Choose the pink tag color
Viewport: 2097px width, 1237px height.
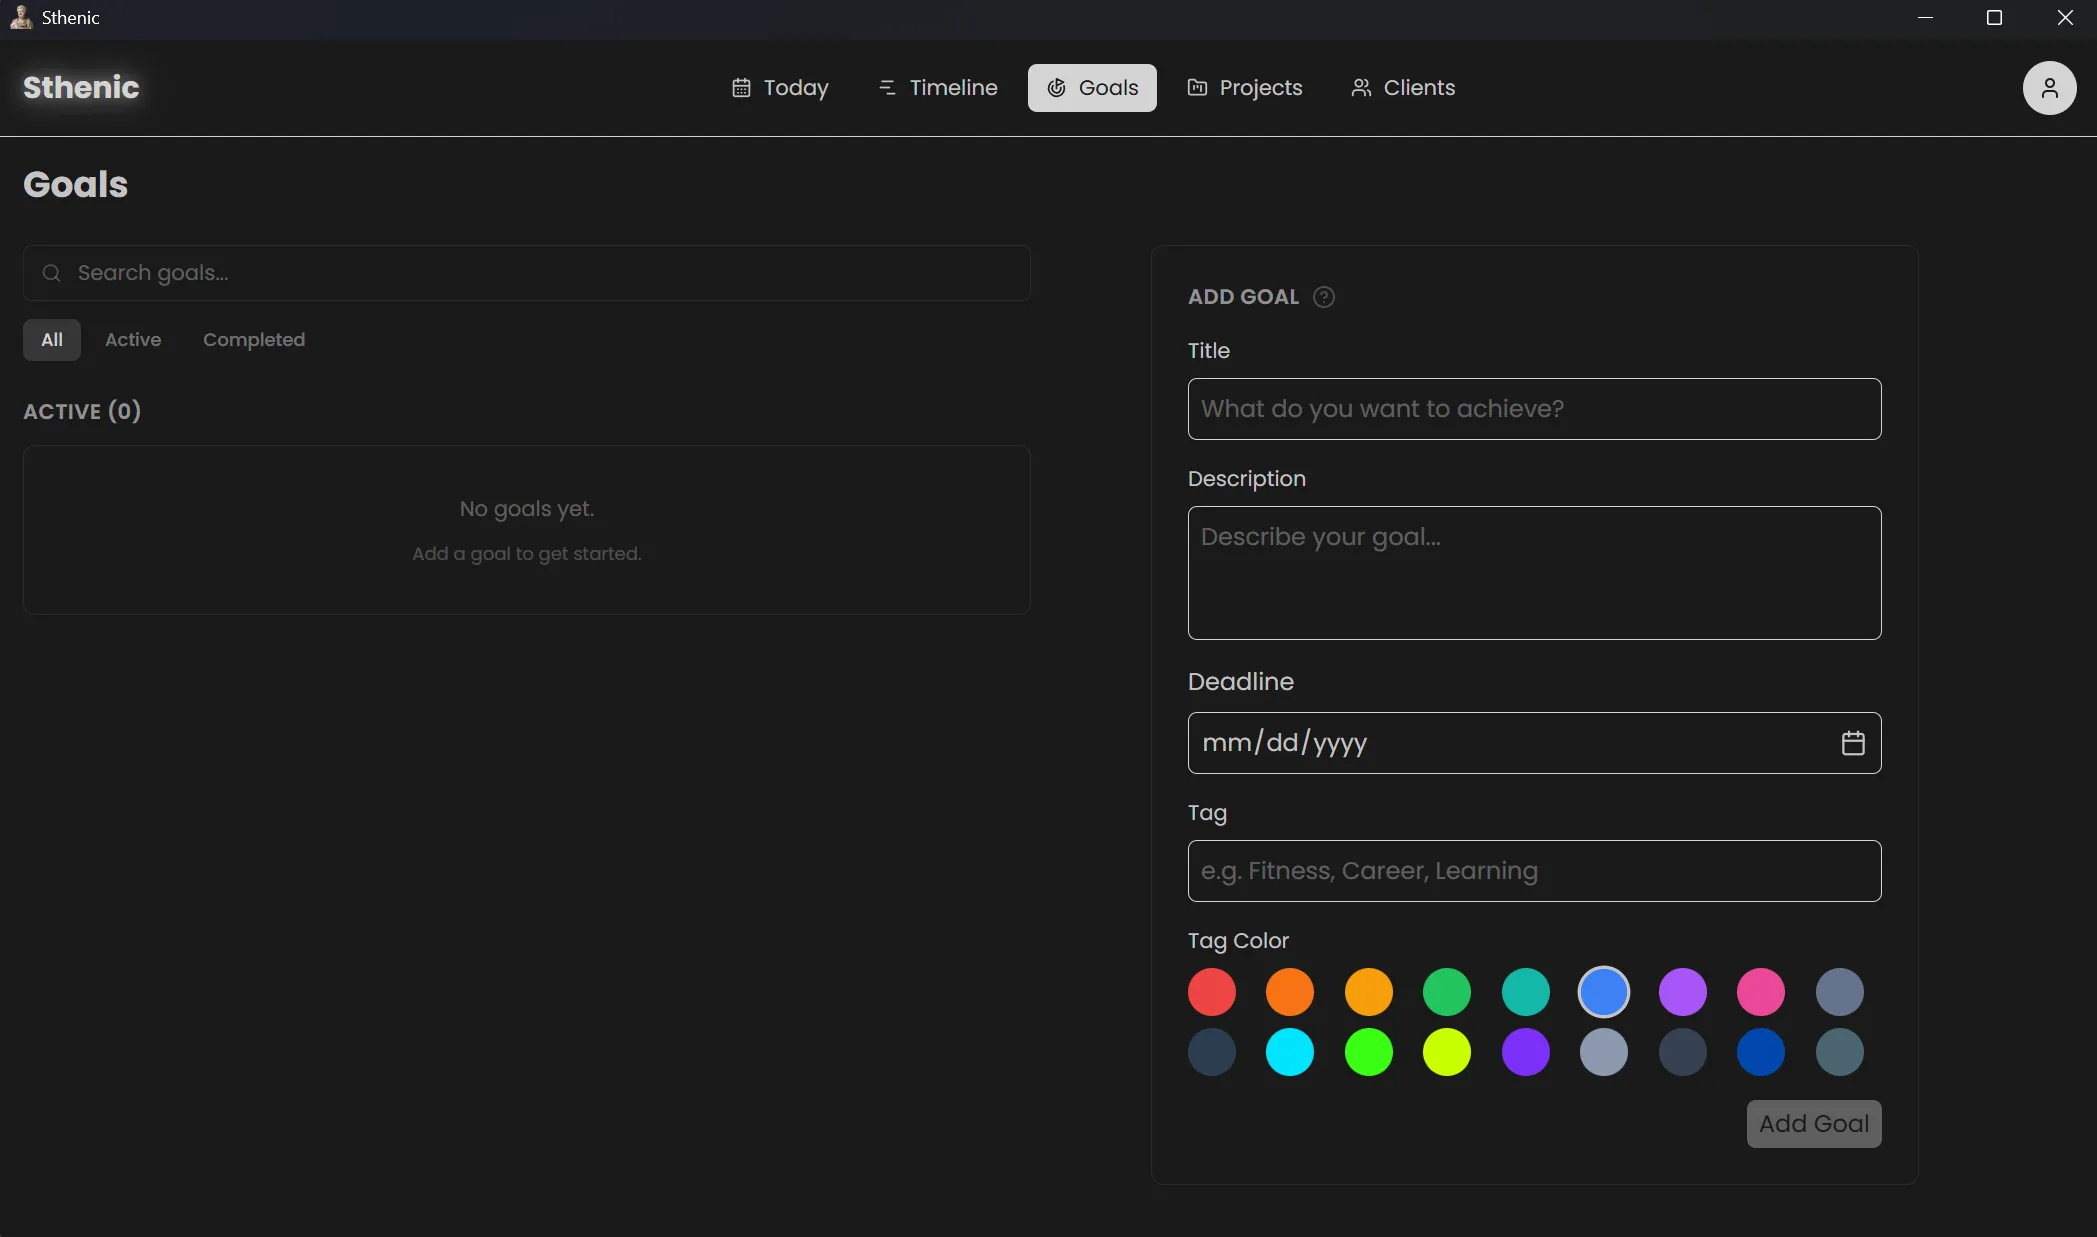(1761, 992)
